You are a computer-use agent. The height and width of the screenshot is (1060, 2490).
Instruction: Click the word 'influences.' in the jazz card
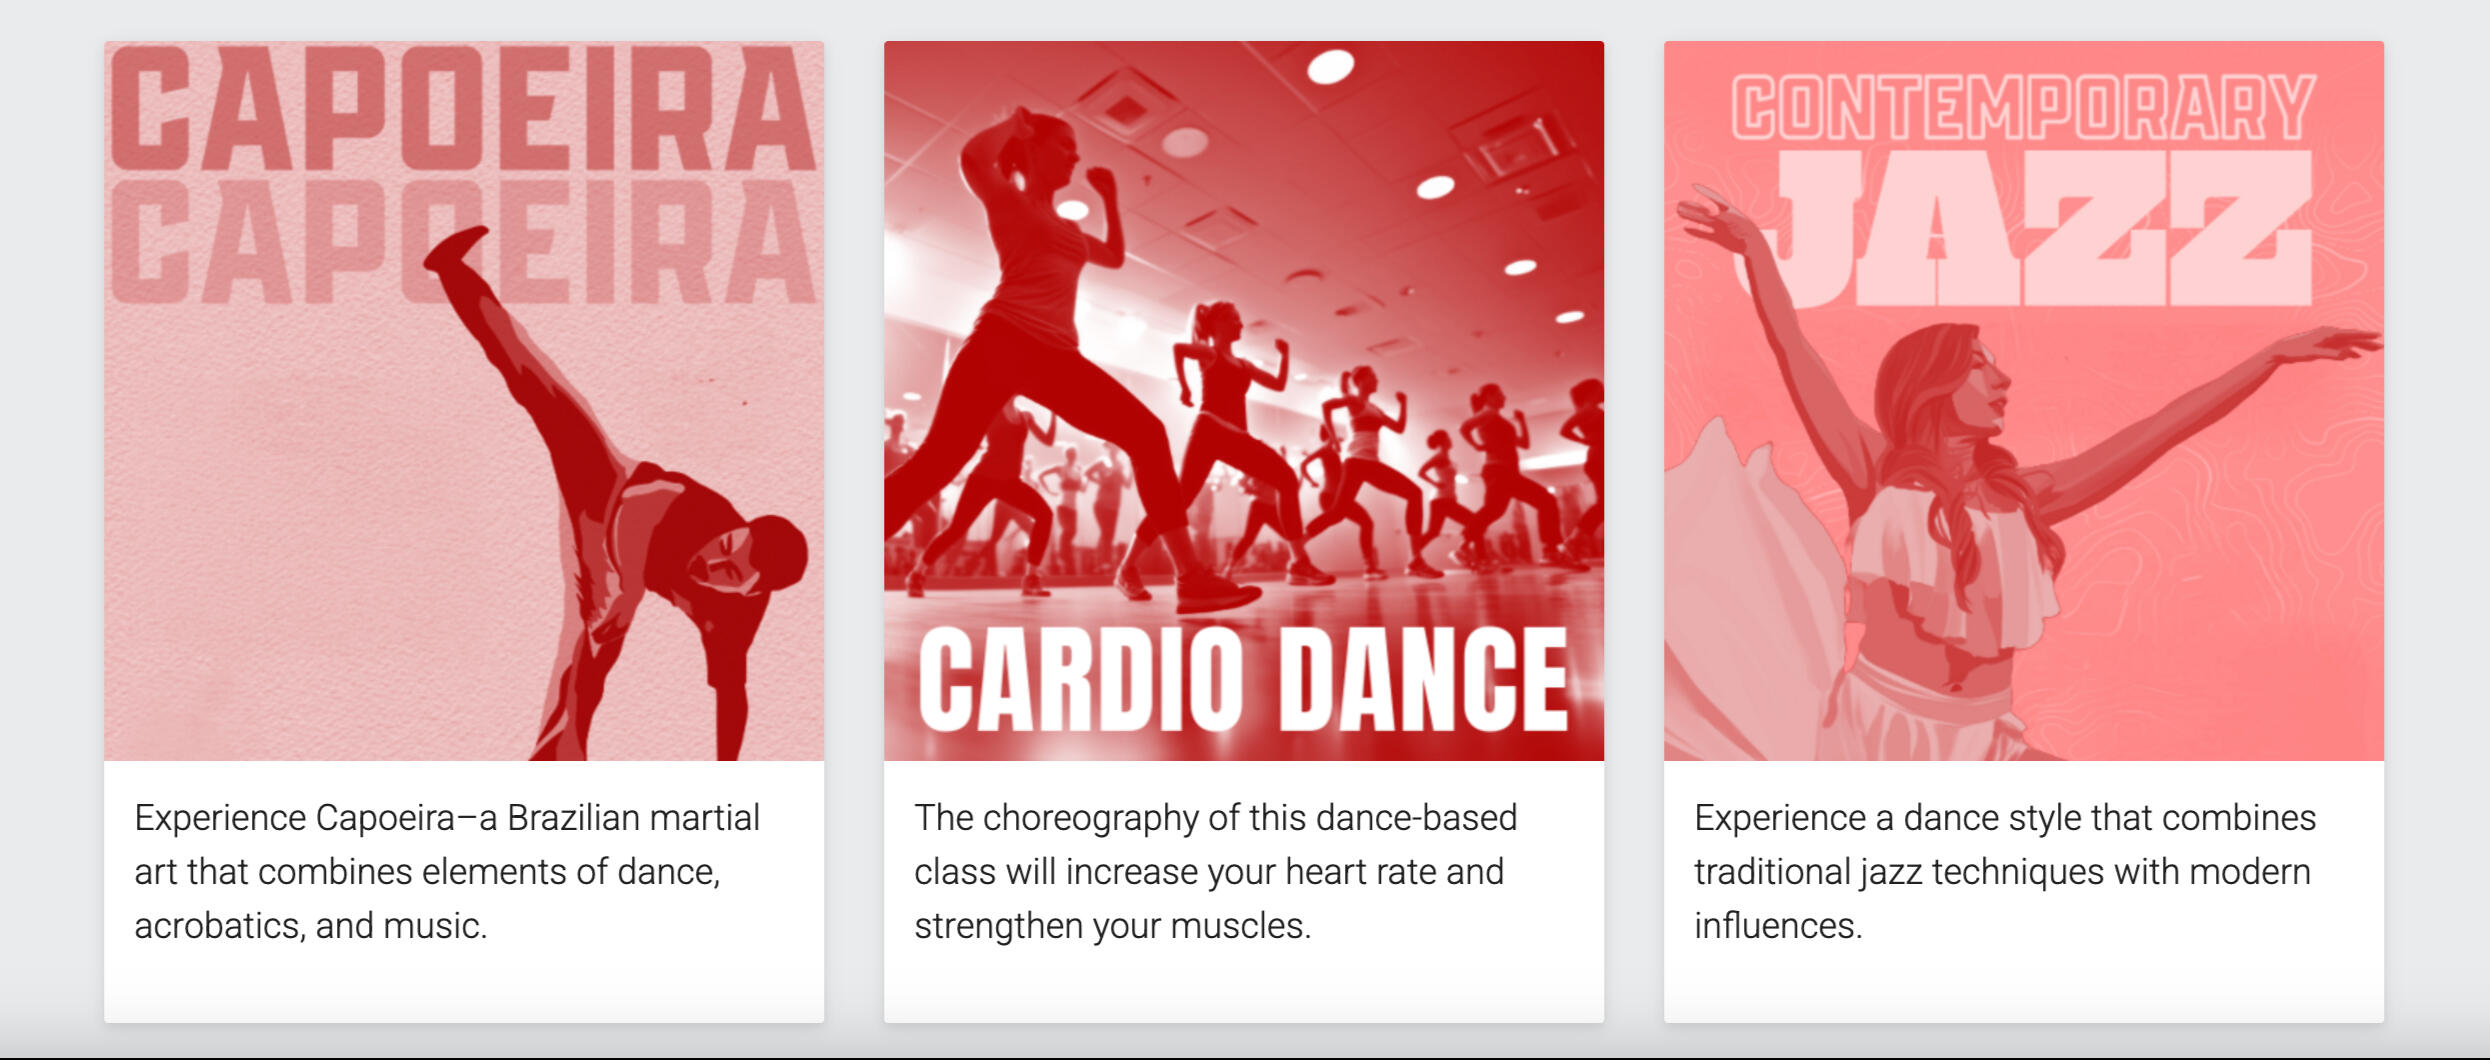(1778, 926)
